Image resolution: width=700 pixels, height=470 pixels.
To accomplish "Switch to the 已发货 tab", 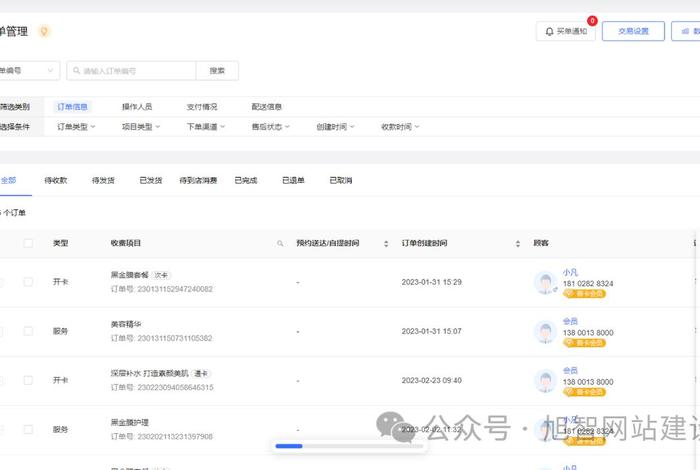I will pos(150,180).
